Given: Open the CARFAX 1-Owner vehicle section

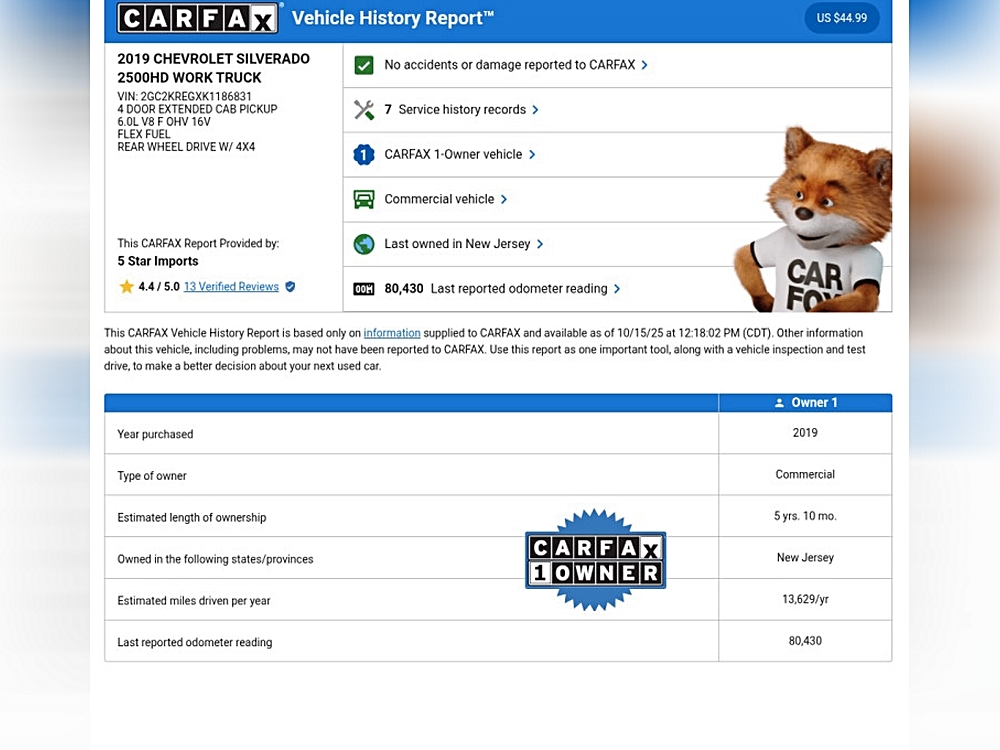Looking at the screenshot, I should 453,155.
